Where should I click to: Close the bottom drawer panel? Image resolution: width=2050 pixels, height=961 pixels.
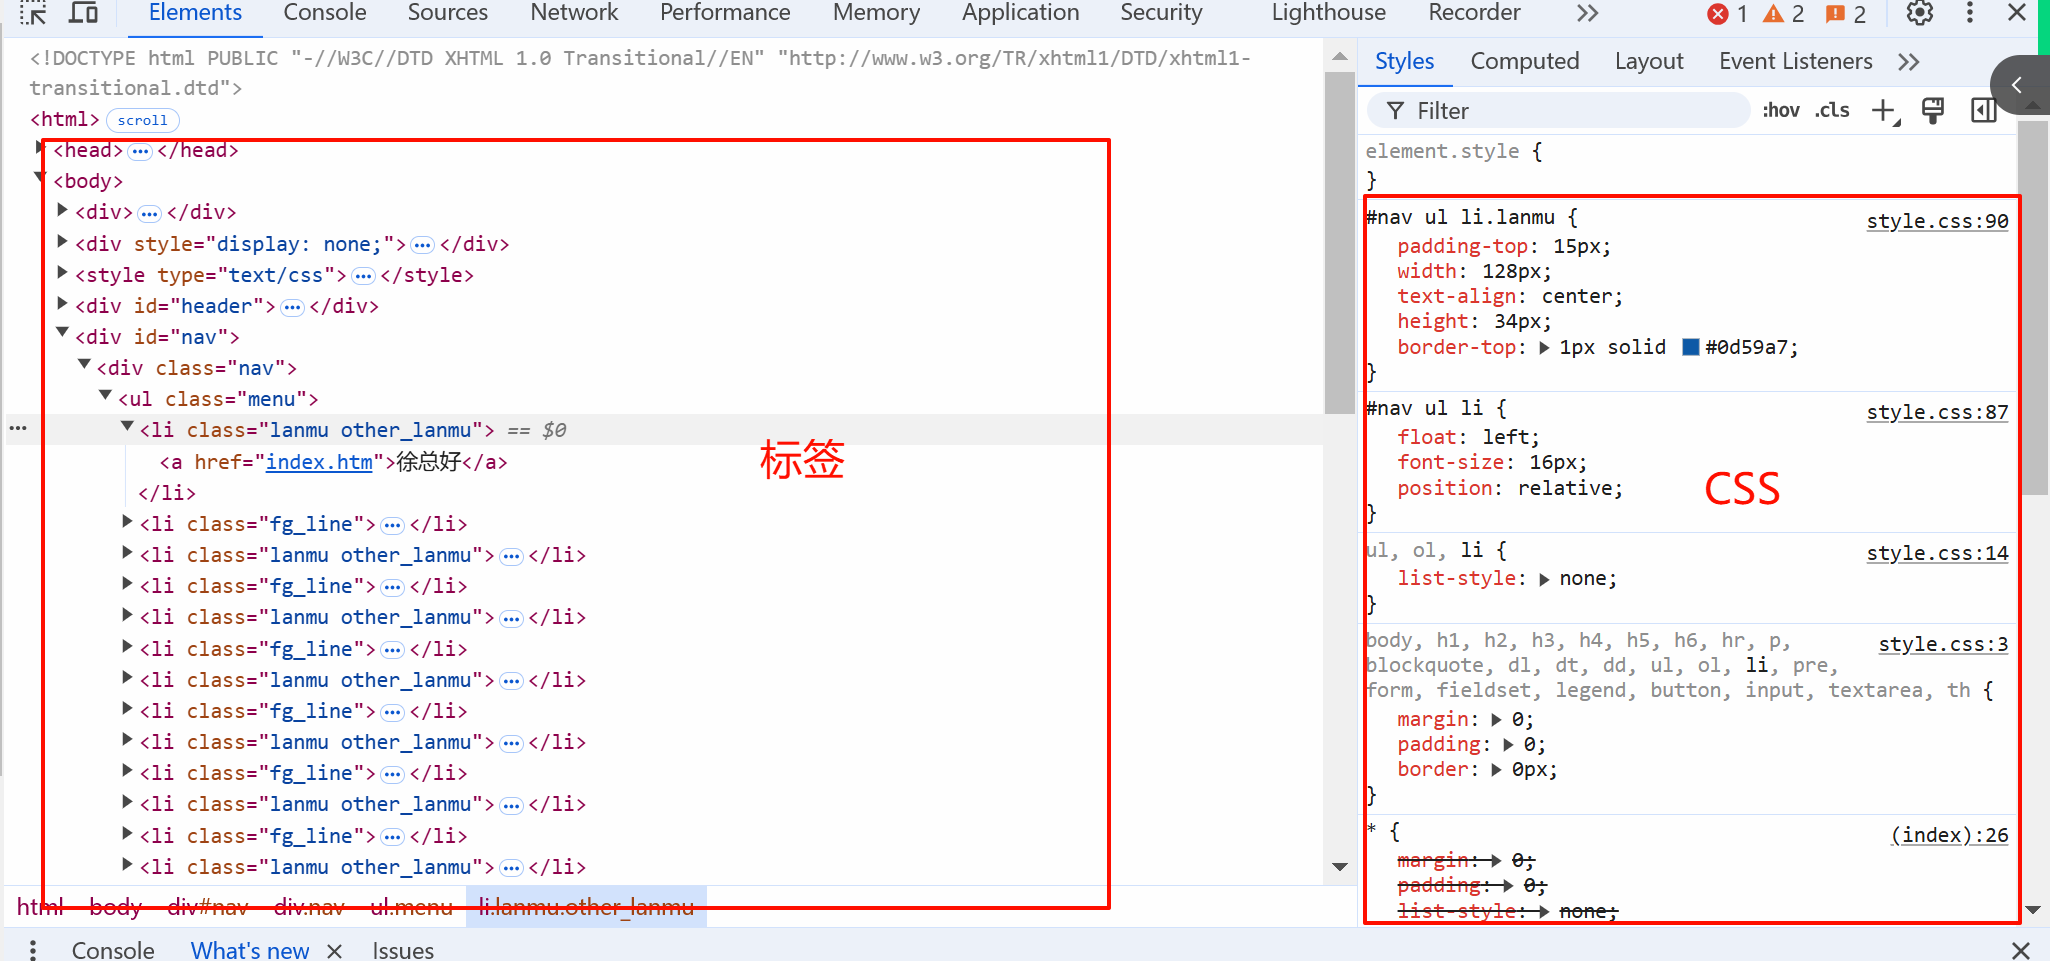click(x=2020, y=950)
